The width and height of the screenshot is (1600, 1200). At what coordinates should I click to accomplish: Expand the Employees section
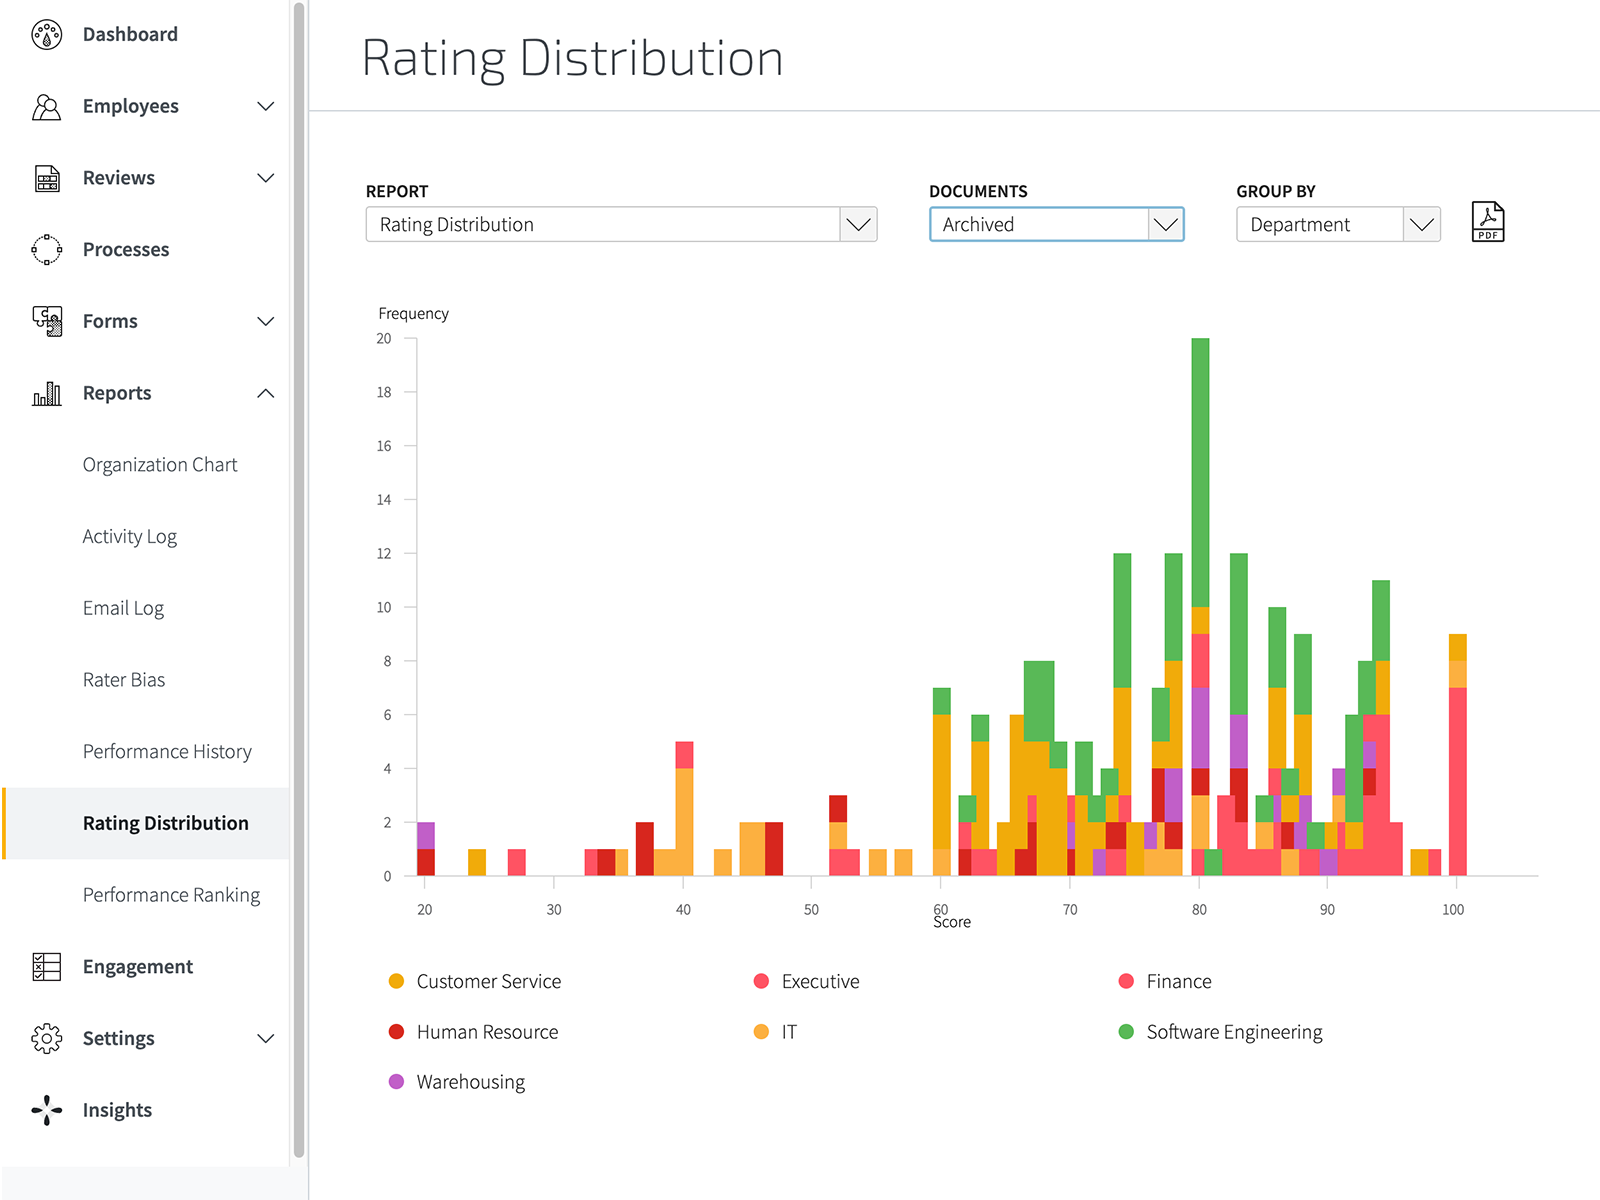tap(265, 106)
